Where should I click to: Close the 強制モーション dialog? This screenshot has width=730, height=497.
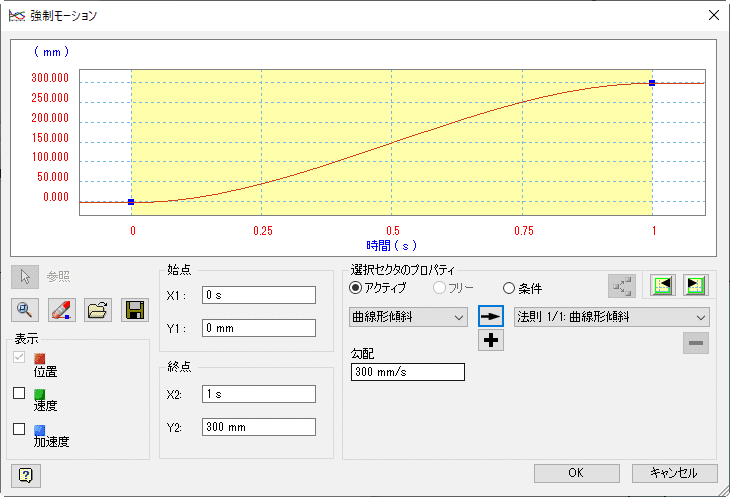pyautogui.click(x=713, y=15)
